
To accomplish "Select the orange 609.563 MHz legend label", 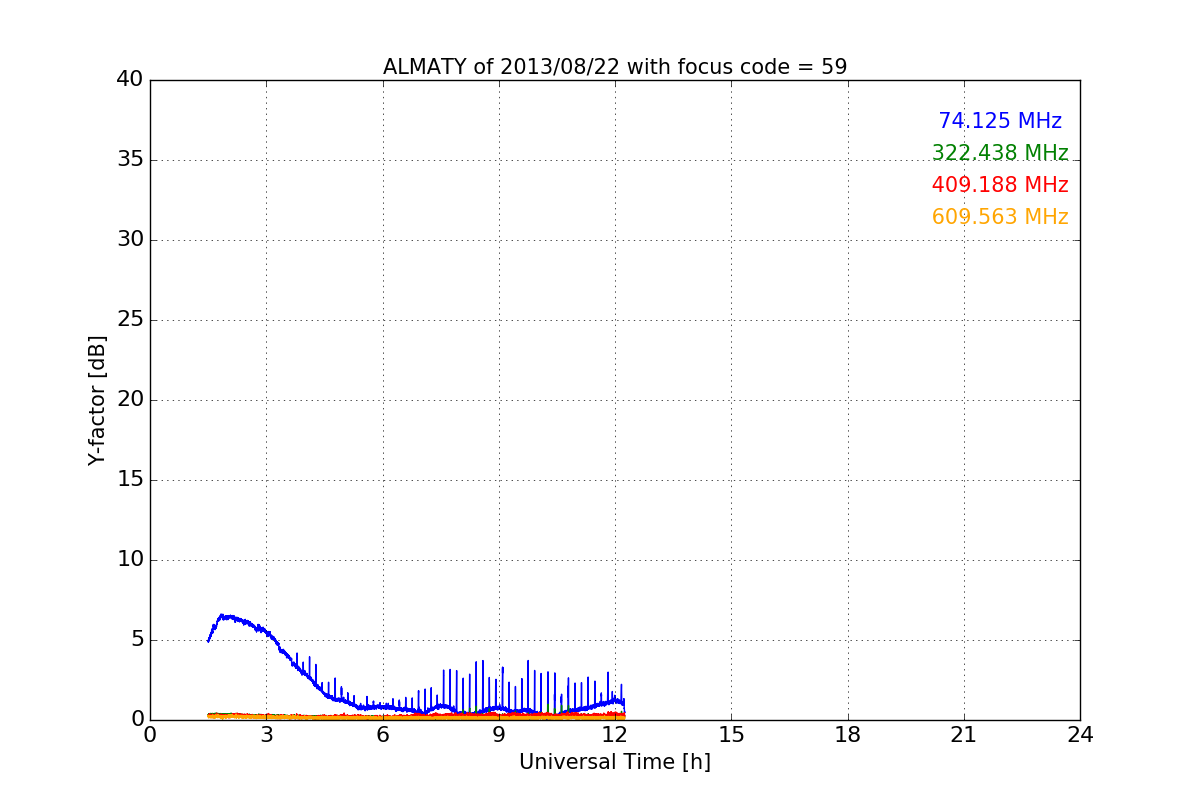I will pos(1000,217).
